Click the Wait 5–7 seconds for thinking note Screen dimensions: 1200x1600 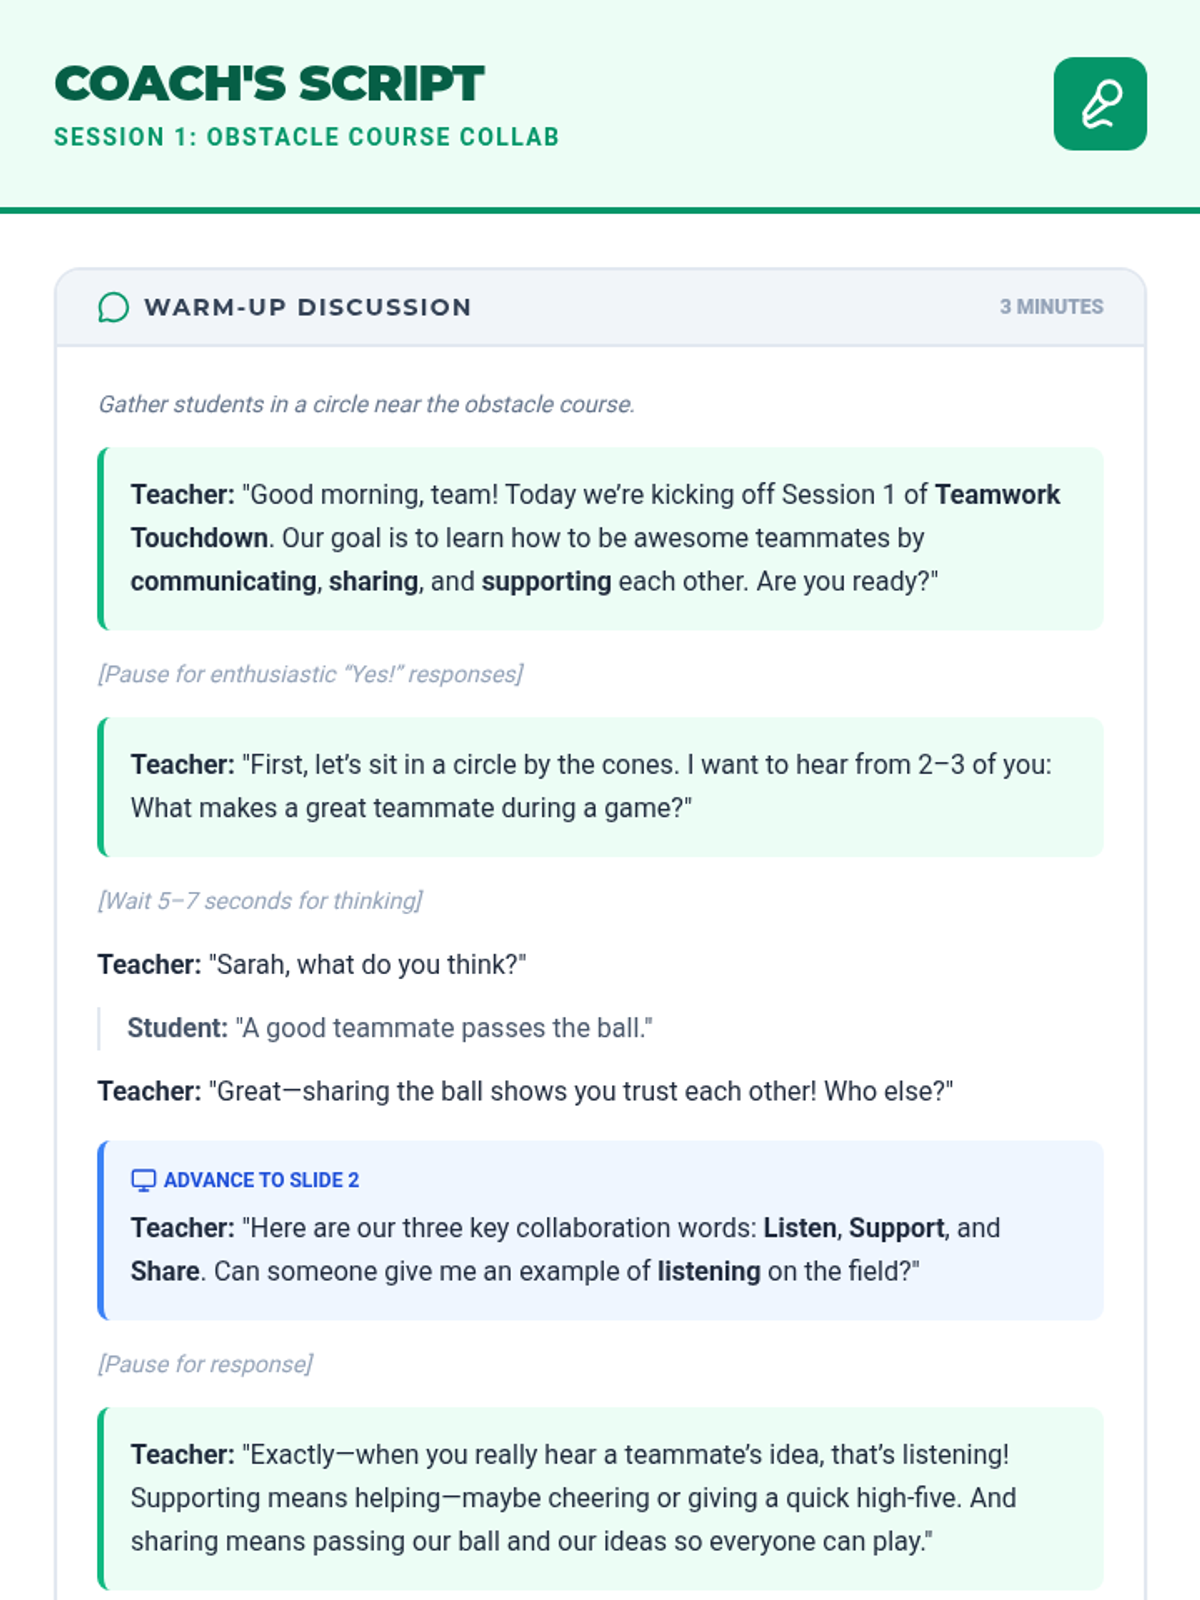pos(260,901)
